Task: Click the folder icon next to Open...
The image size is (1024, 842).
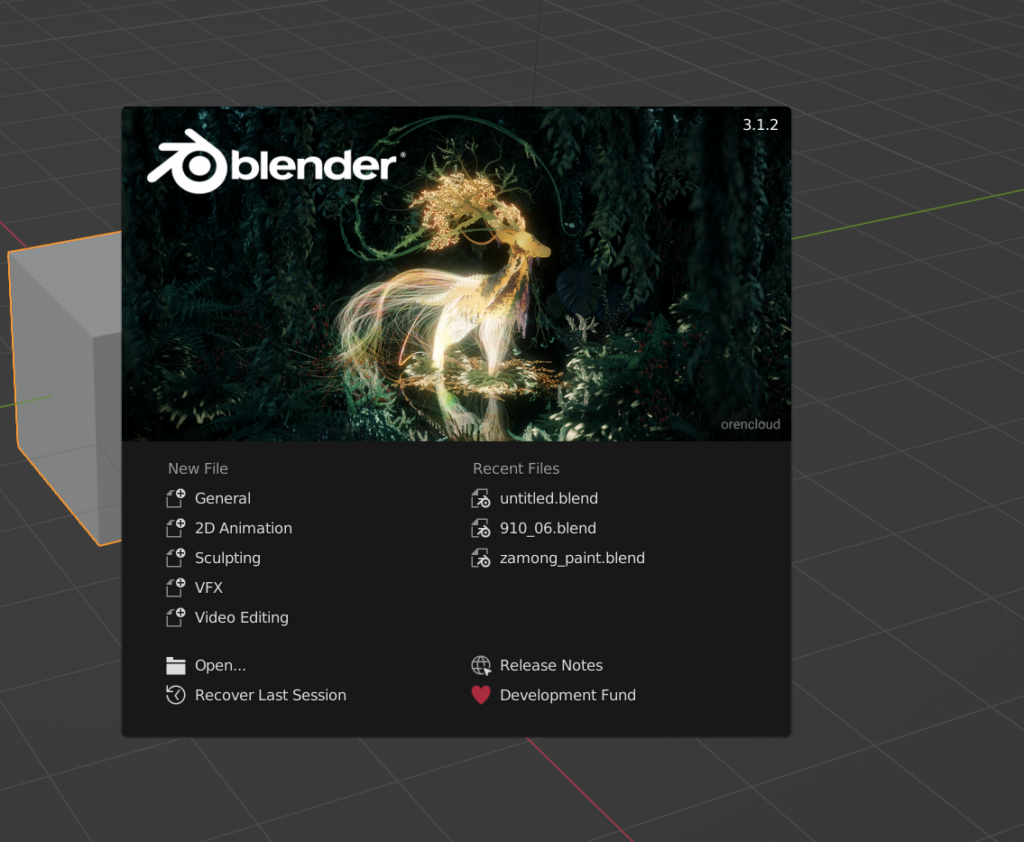Action: (x=176, y=666)
